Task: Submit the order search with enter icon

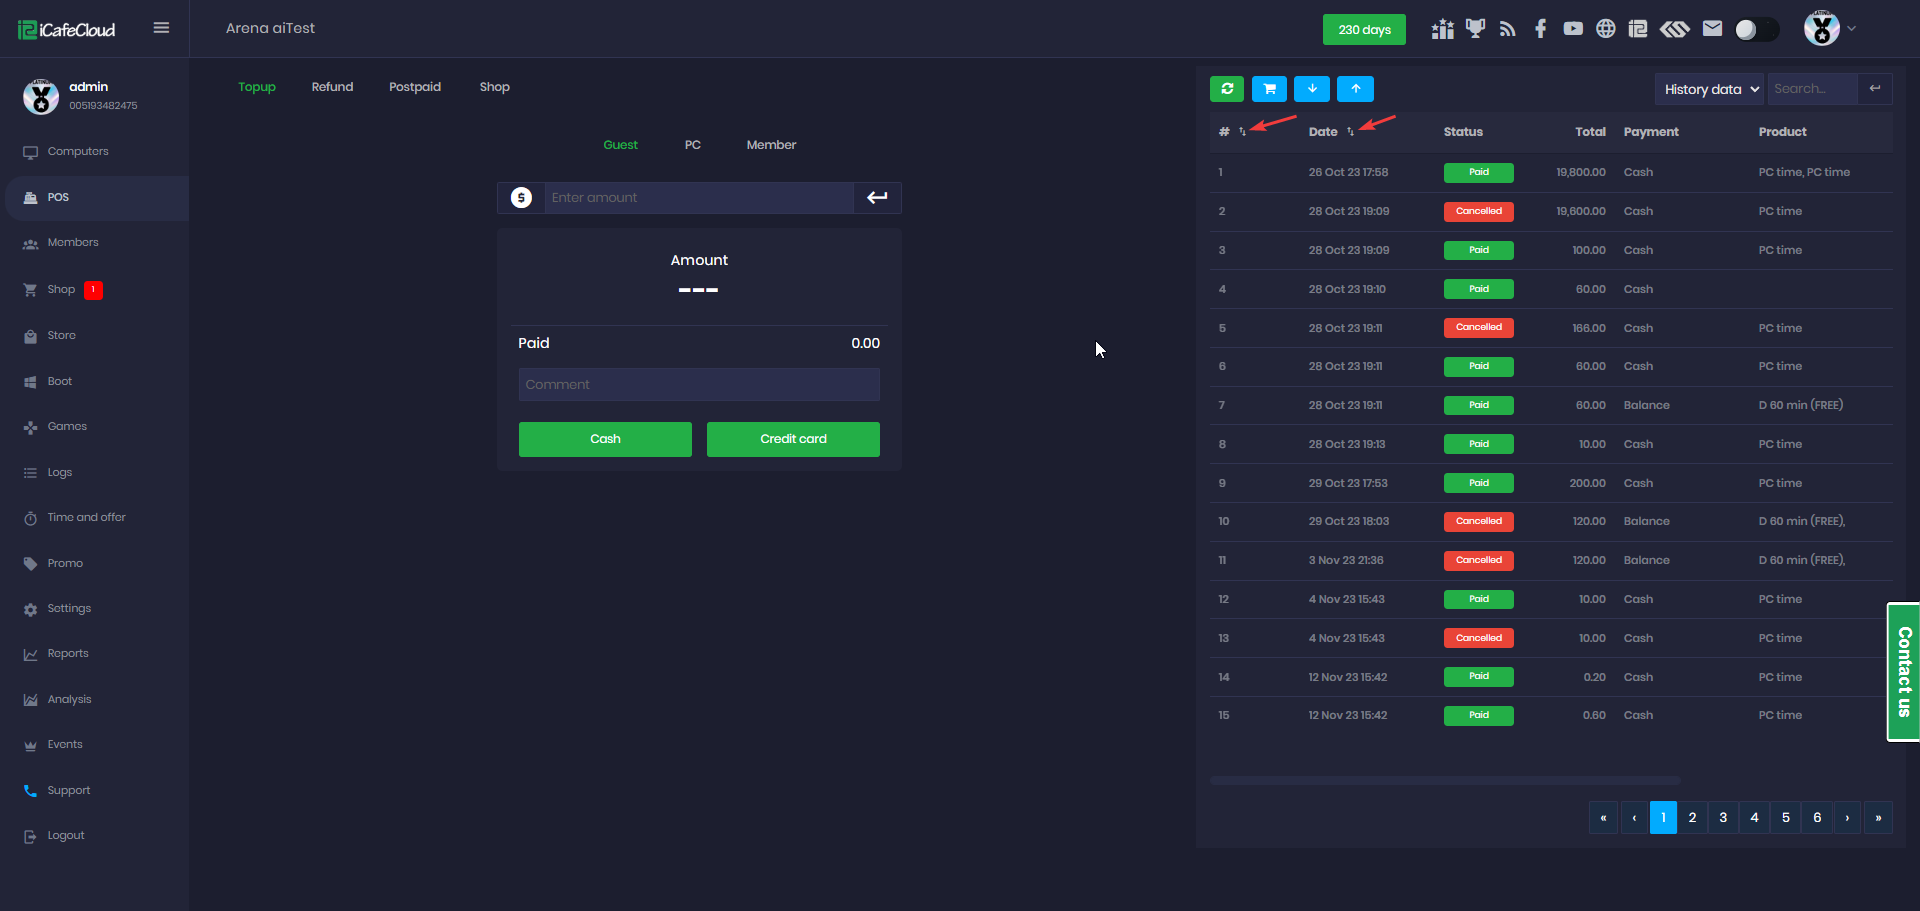Action: (x=1875, y=89)
